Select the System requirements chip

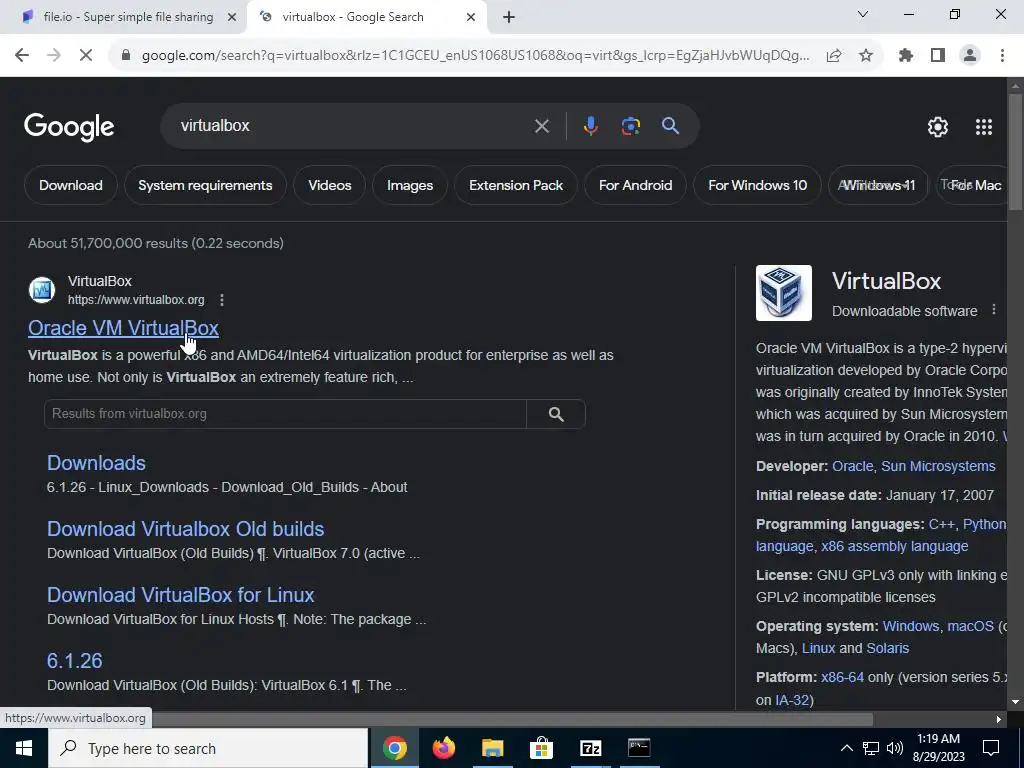click(x=205, y=185)
